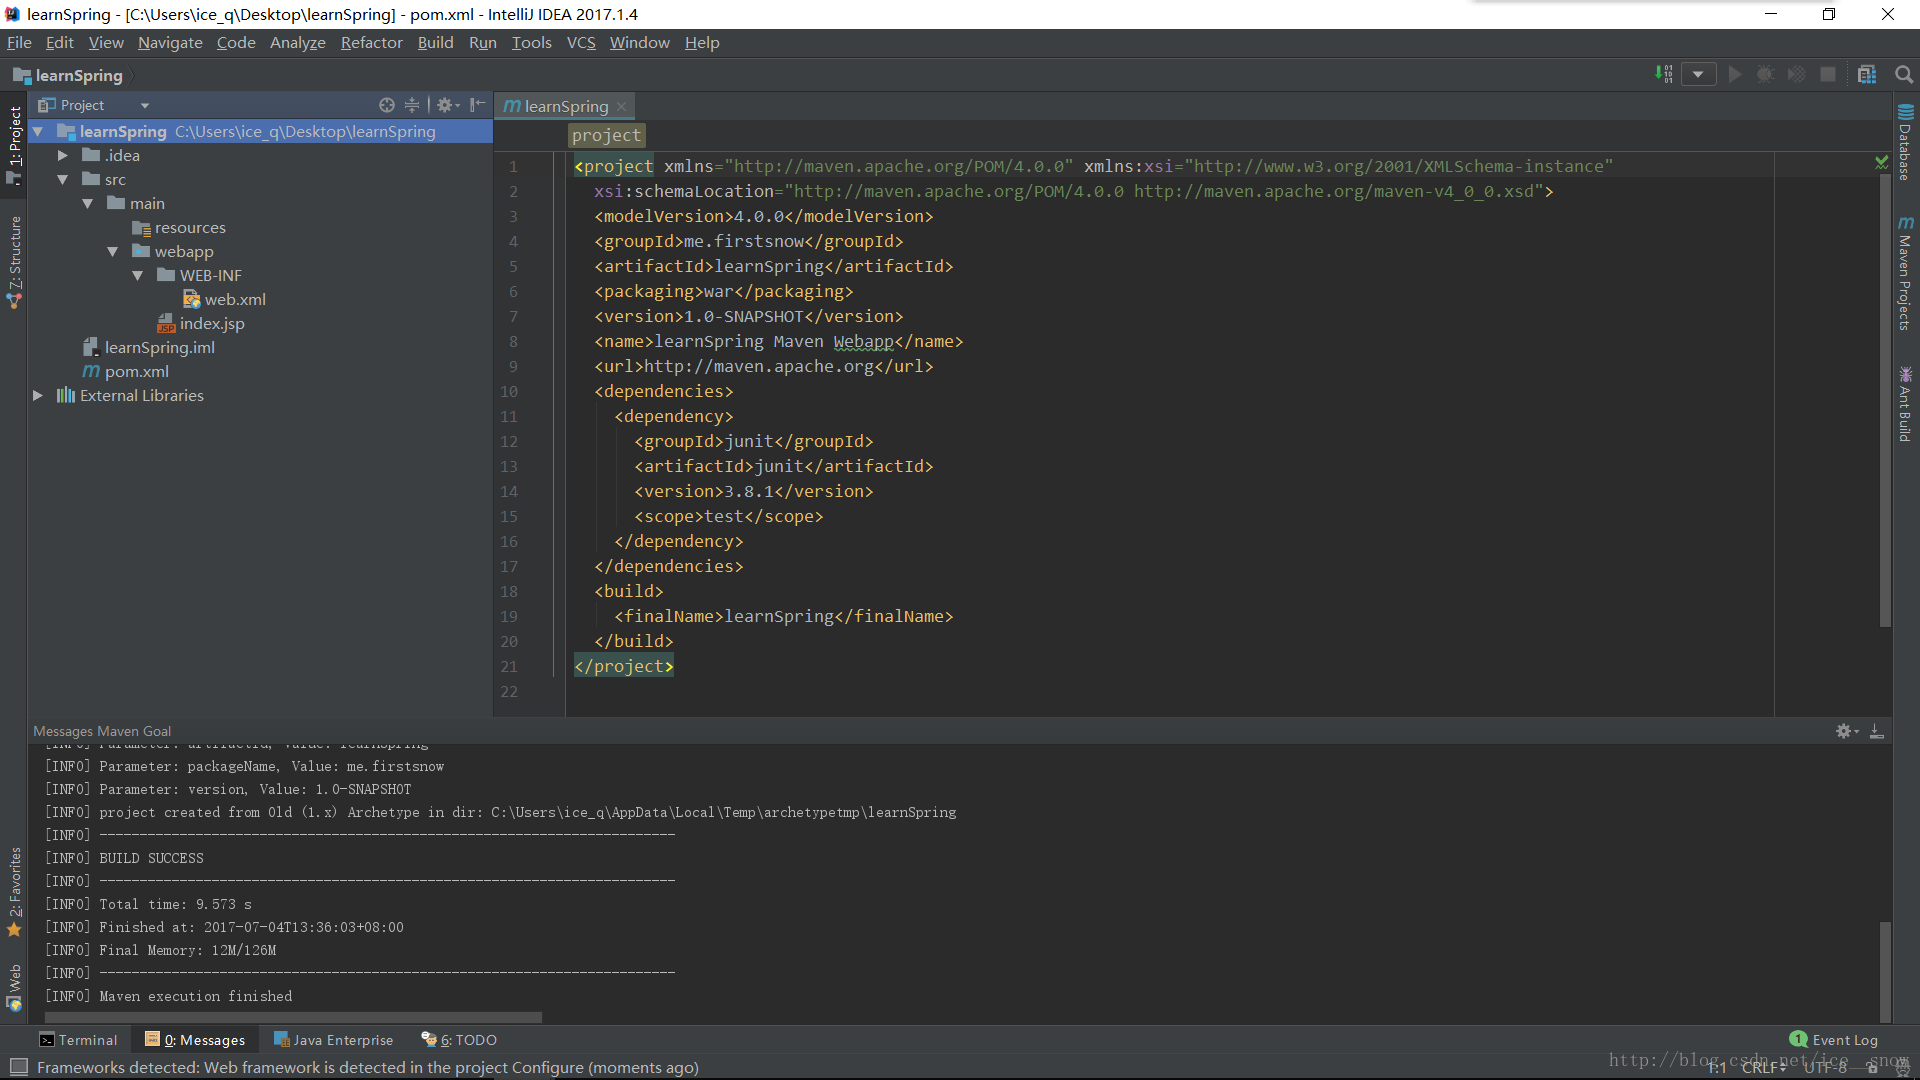Click line 18 build opening tag
Image resolution: width=1920 pixels, height=1080 pixels.
pos(628,591)
